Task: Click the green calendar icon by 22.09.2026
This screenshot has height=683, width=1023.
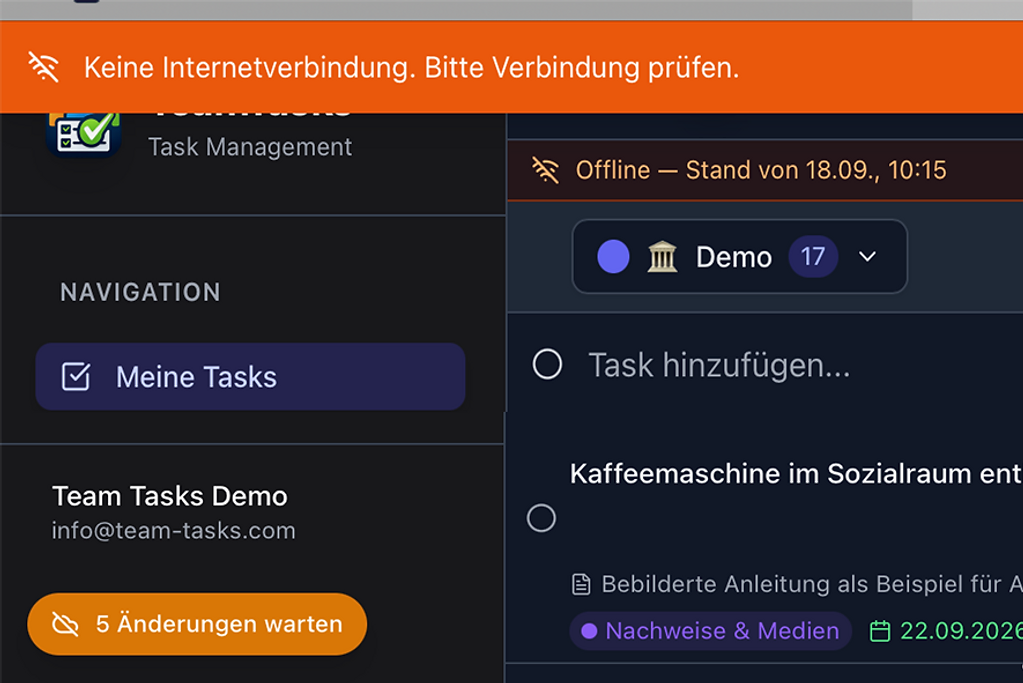Action: (x=880, y=631)
